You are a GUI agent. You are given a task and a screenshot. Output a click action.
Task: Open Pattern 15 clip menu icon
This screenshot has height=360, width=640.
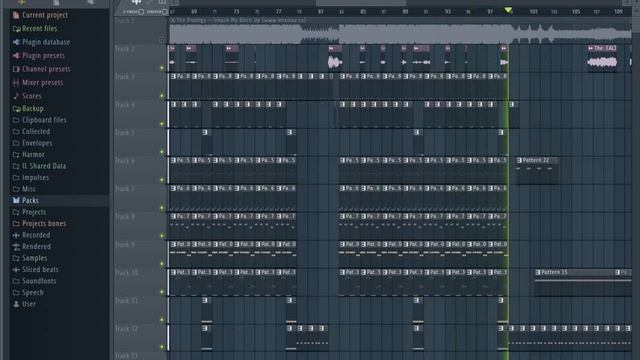click(538, 272)
